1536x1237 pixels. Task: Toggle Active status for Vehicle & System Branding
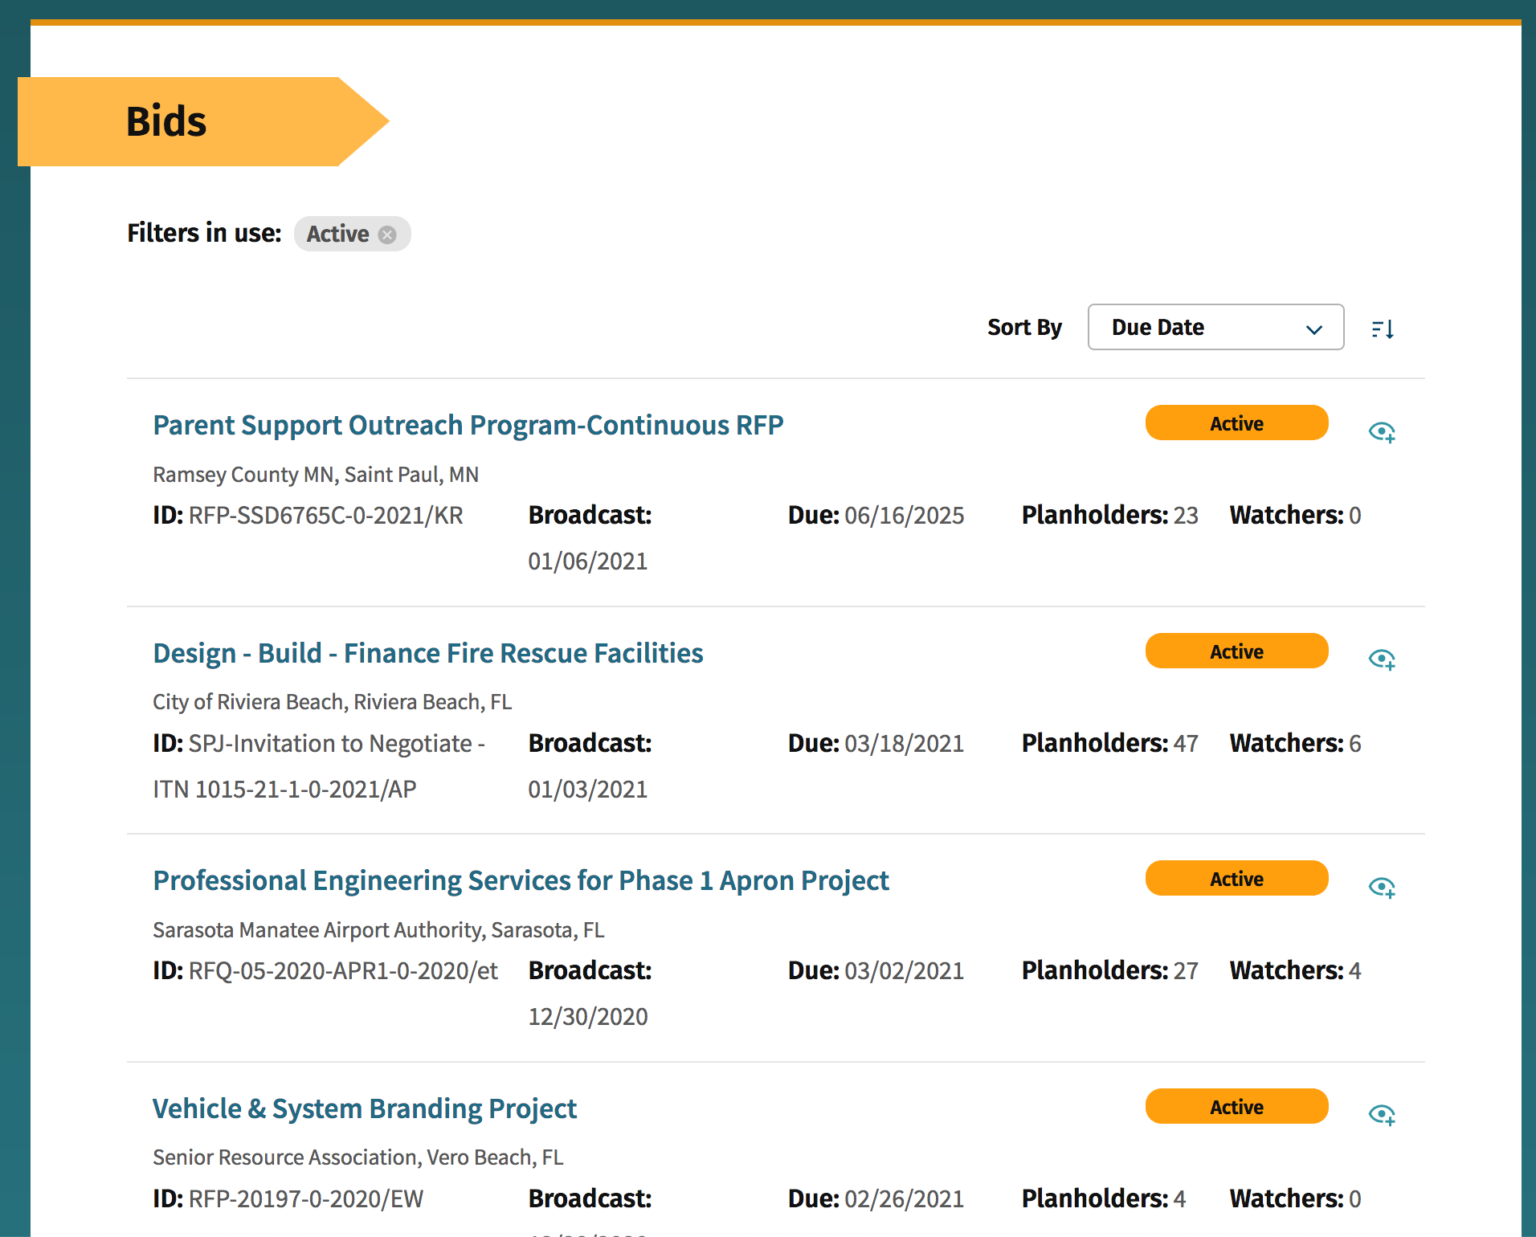click(x=1236, y=1106)
